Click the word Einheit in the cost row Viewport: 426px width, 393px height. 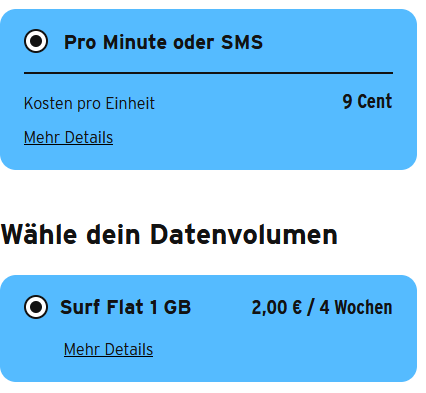pos(130,103)
